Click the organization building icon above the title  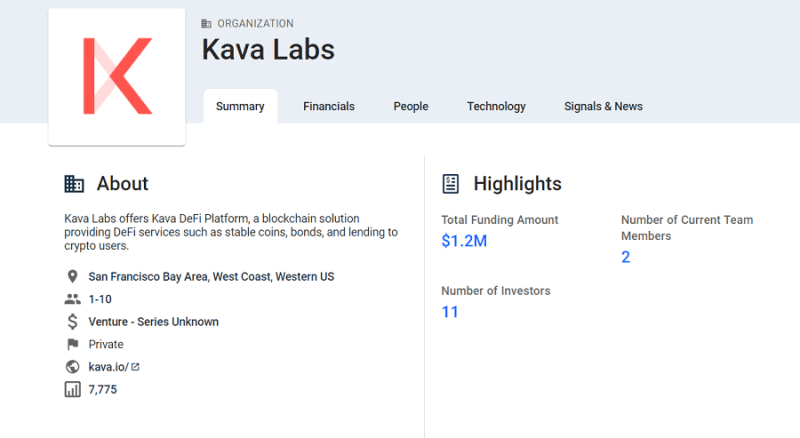pyautogui.click(x=206, y=23)
